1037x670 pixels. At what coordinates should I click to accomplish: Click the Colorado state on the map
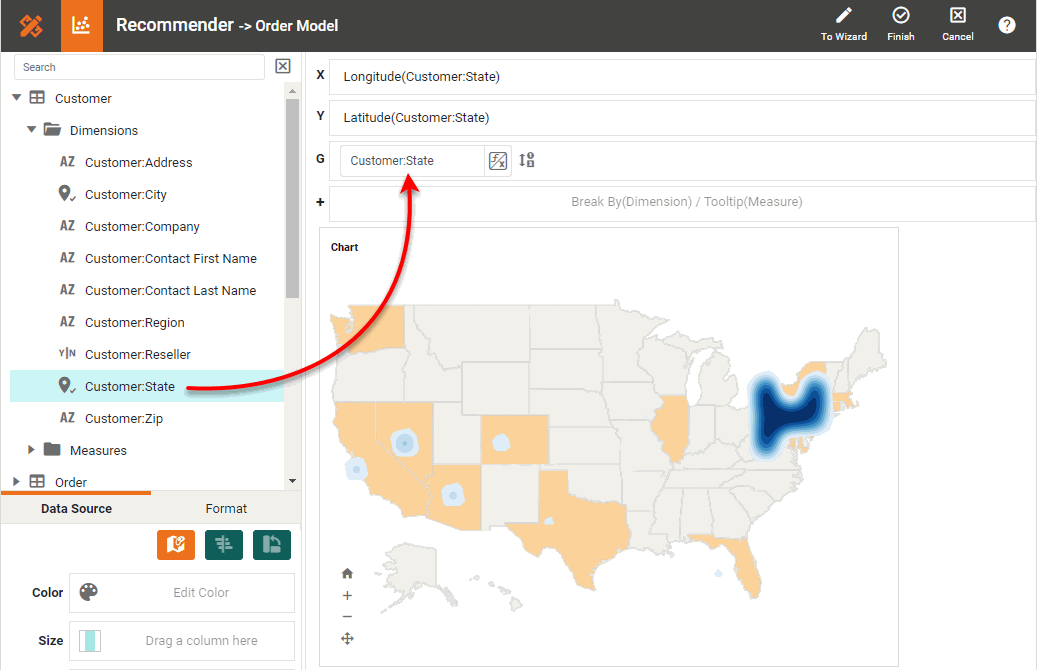click(515, 439)
